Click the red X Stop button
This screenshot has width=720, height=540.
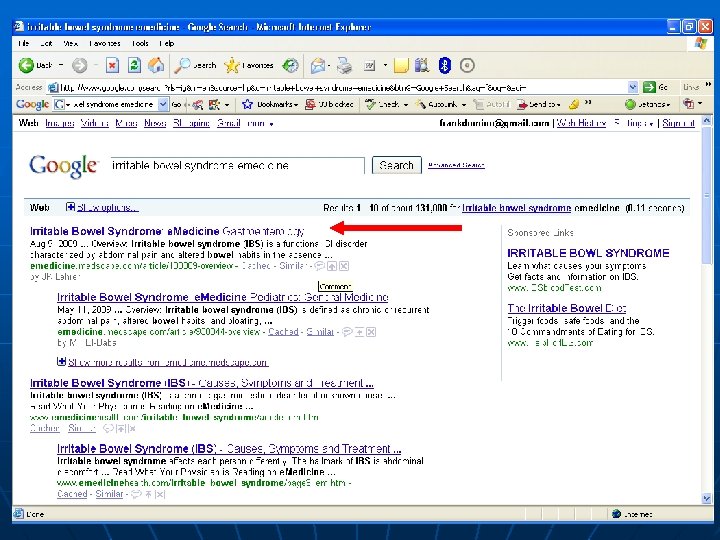tap(112, 66)
